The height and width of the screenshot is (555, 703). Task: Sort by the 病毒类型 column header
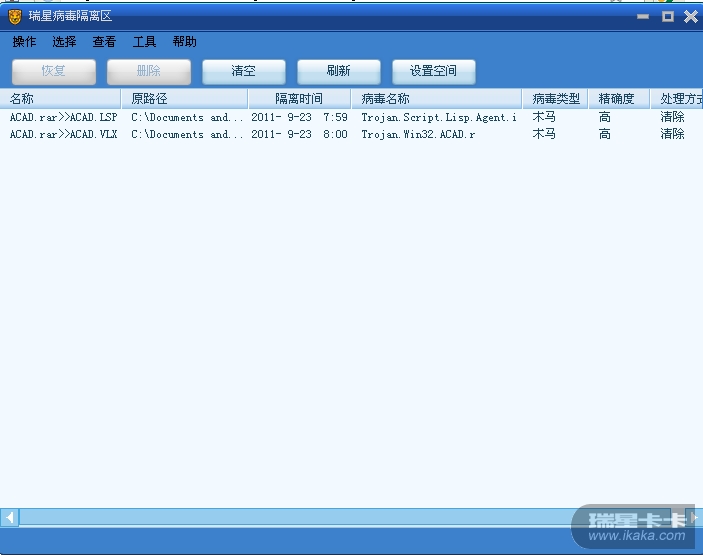[x=555, y=99]
